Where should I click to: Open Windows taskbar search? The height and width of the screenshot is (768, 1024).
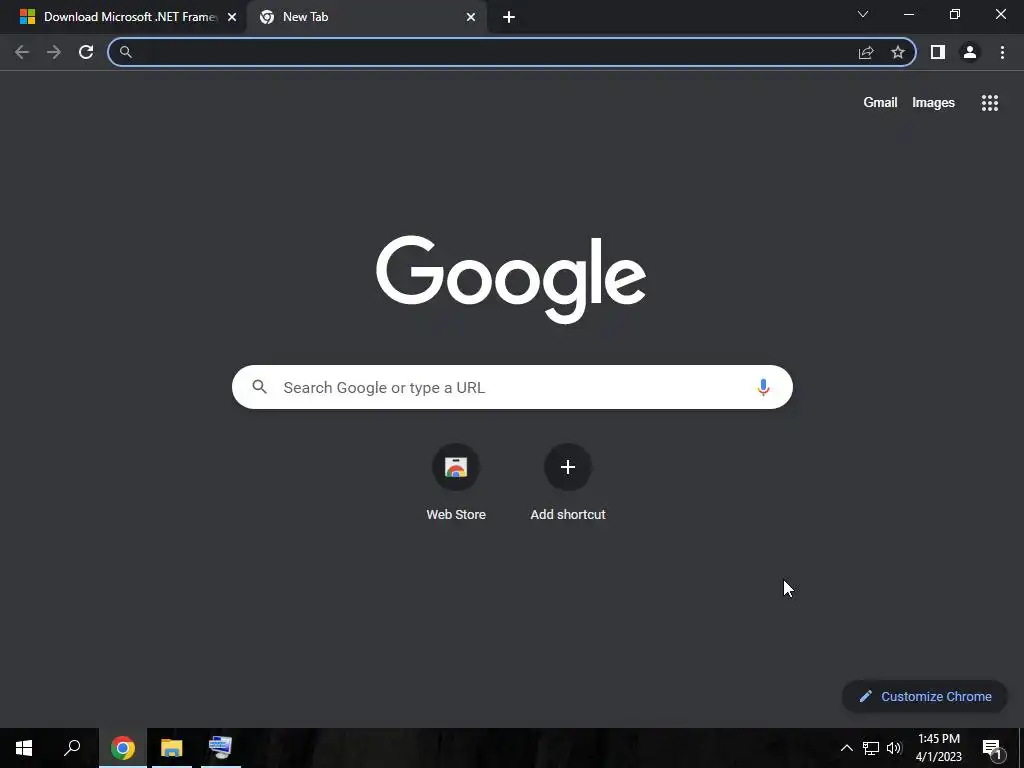click(x=72, y=748)
